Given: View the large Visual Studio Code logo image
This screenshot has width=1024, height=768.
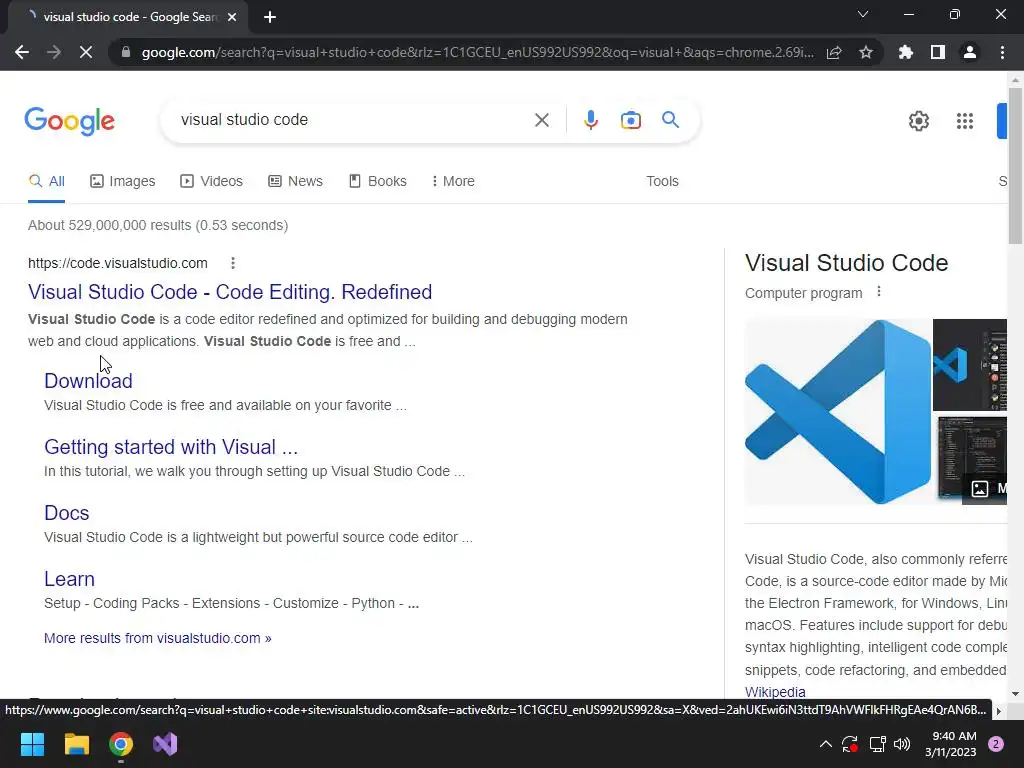Looking at the screenshot, I should pyautogui.click(x=838, y=411).
